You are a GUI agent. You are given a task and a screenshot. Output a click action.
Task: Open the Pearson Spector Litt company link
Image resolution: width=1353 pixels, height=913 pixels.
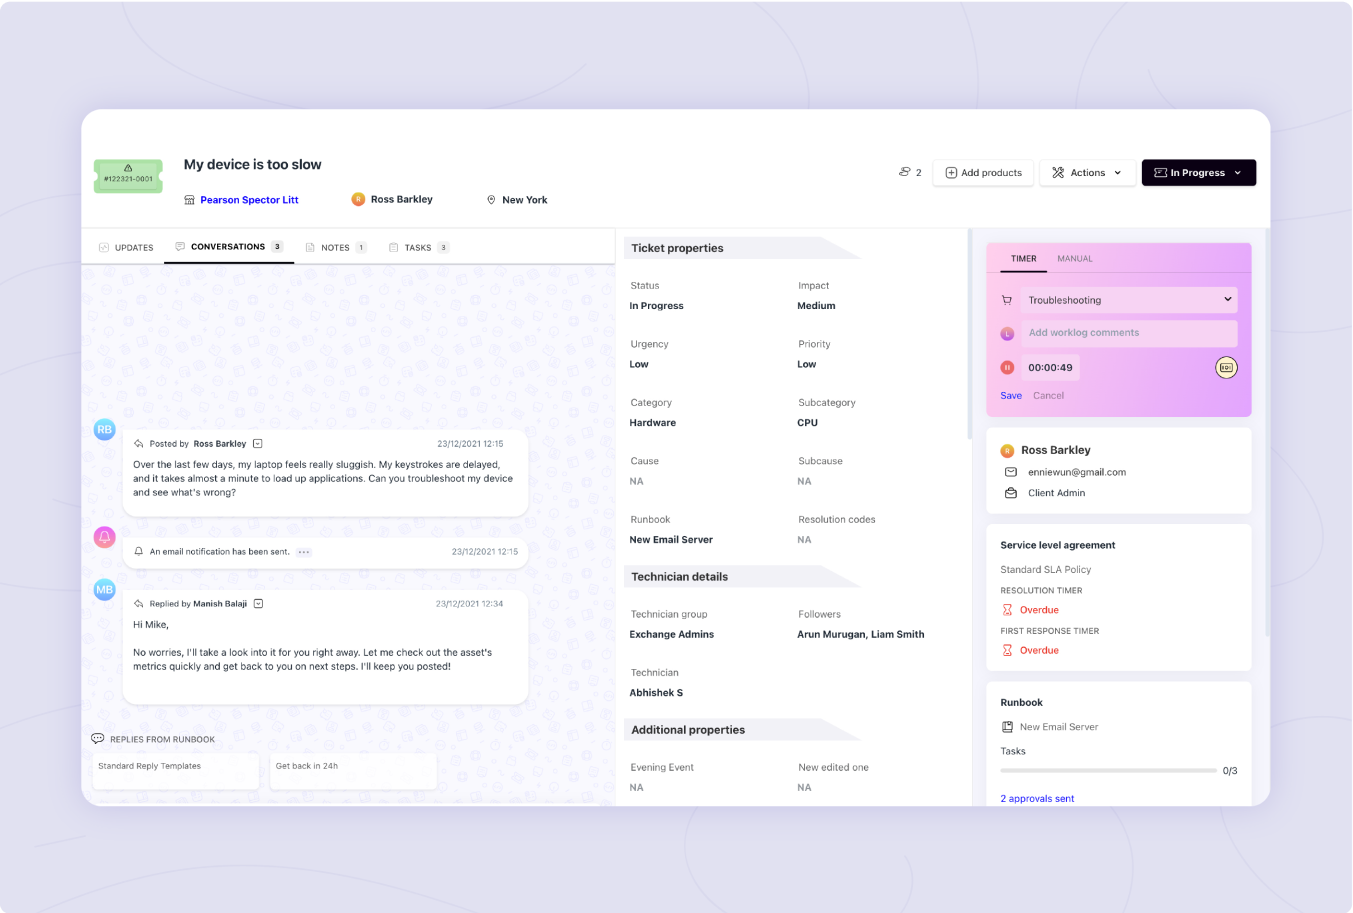(249, 199)
